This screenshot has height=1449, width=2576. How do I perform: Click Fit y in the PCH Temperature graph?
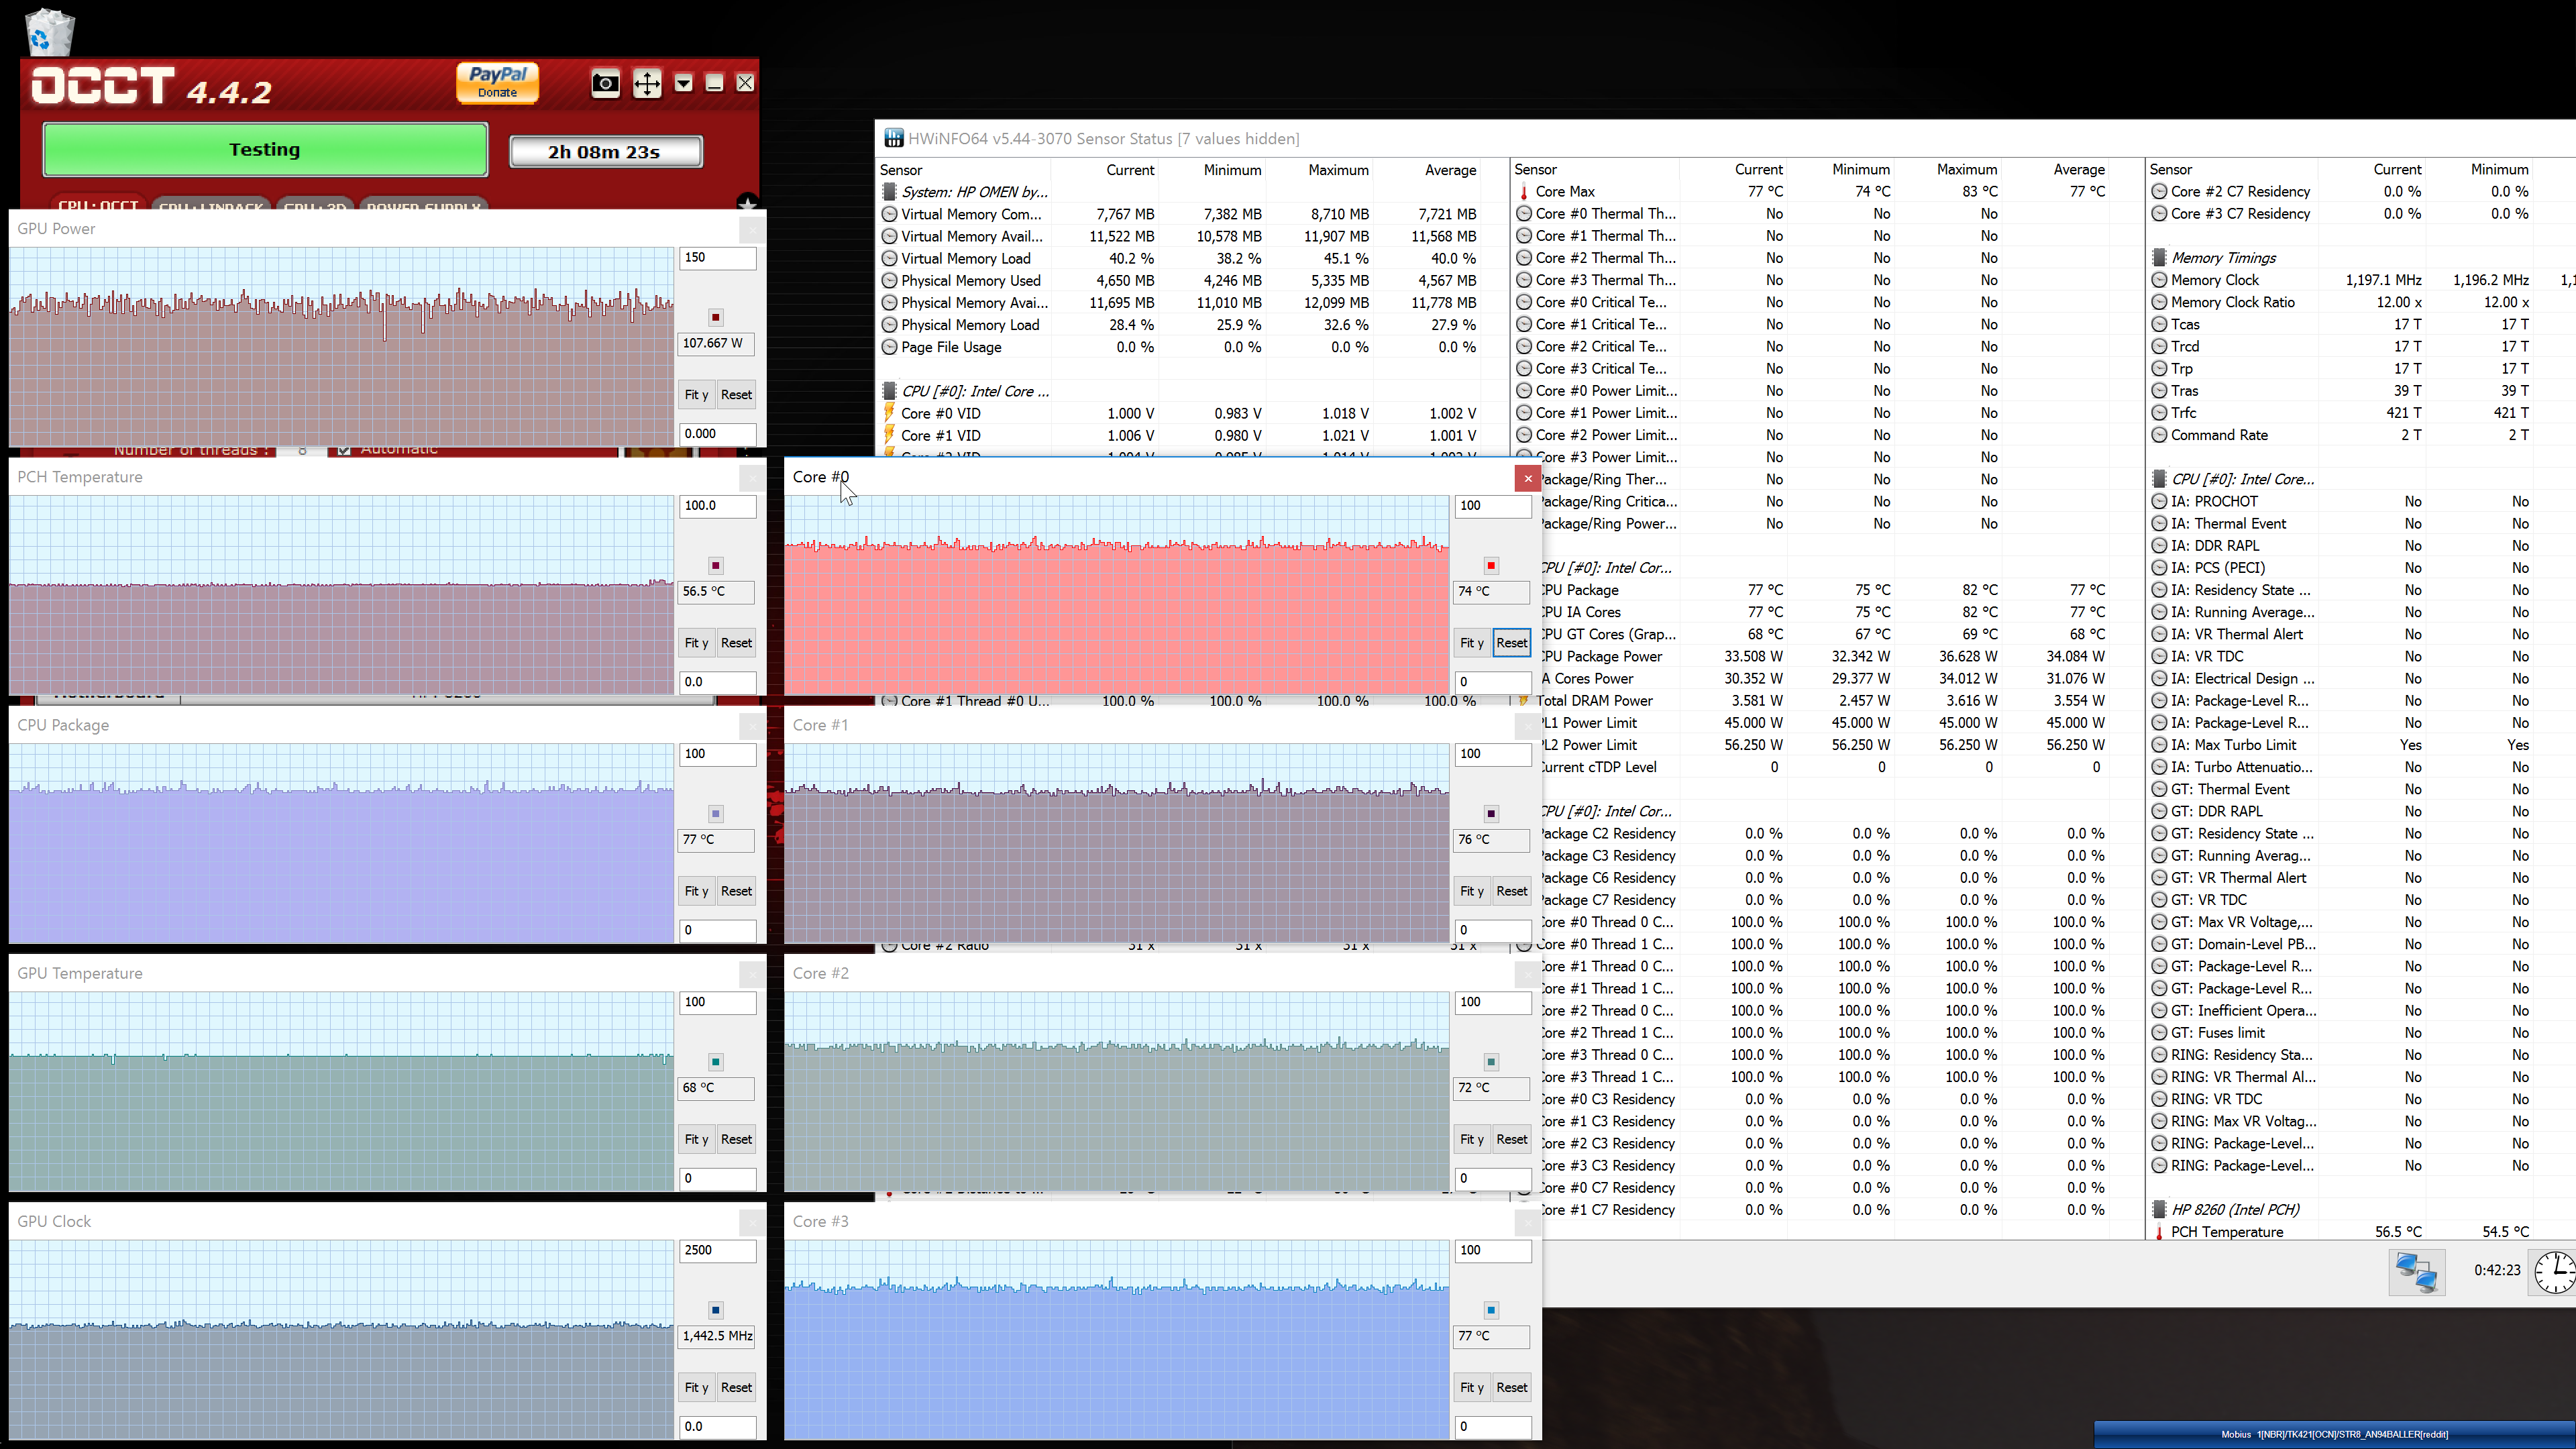[696, 642]
